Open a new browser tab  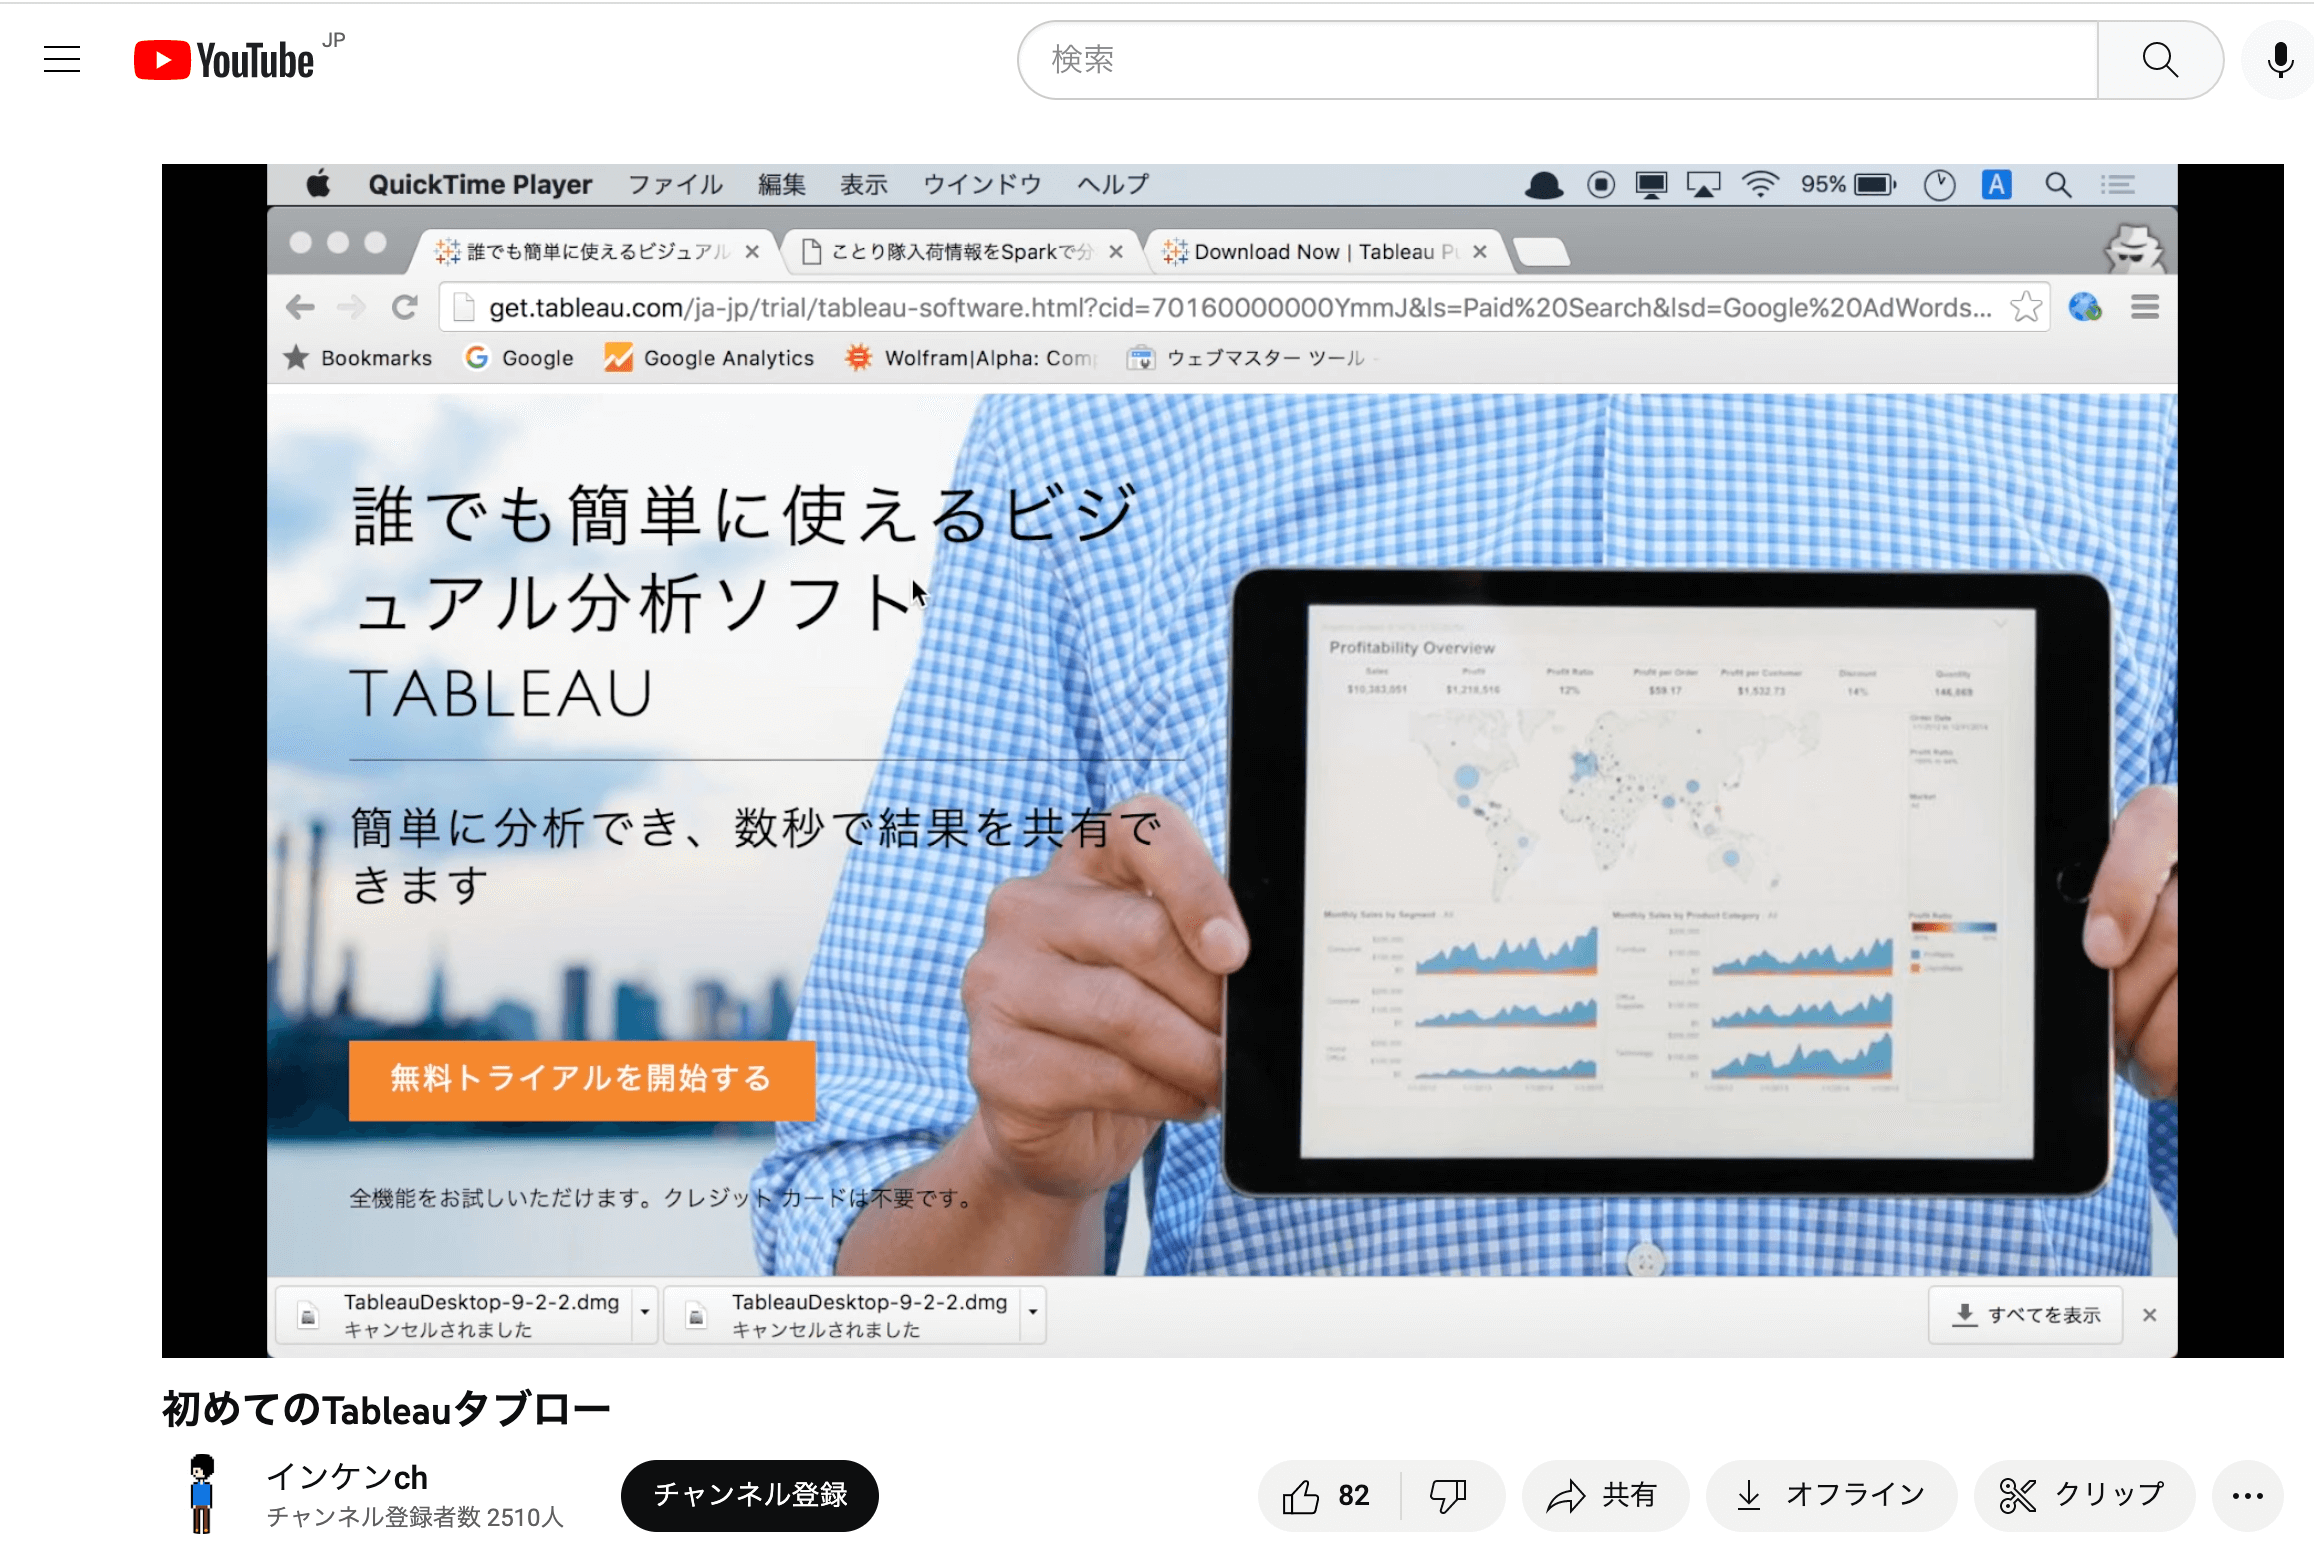(x=1542, y=252)
